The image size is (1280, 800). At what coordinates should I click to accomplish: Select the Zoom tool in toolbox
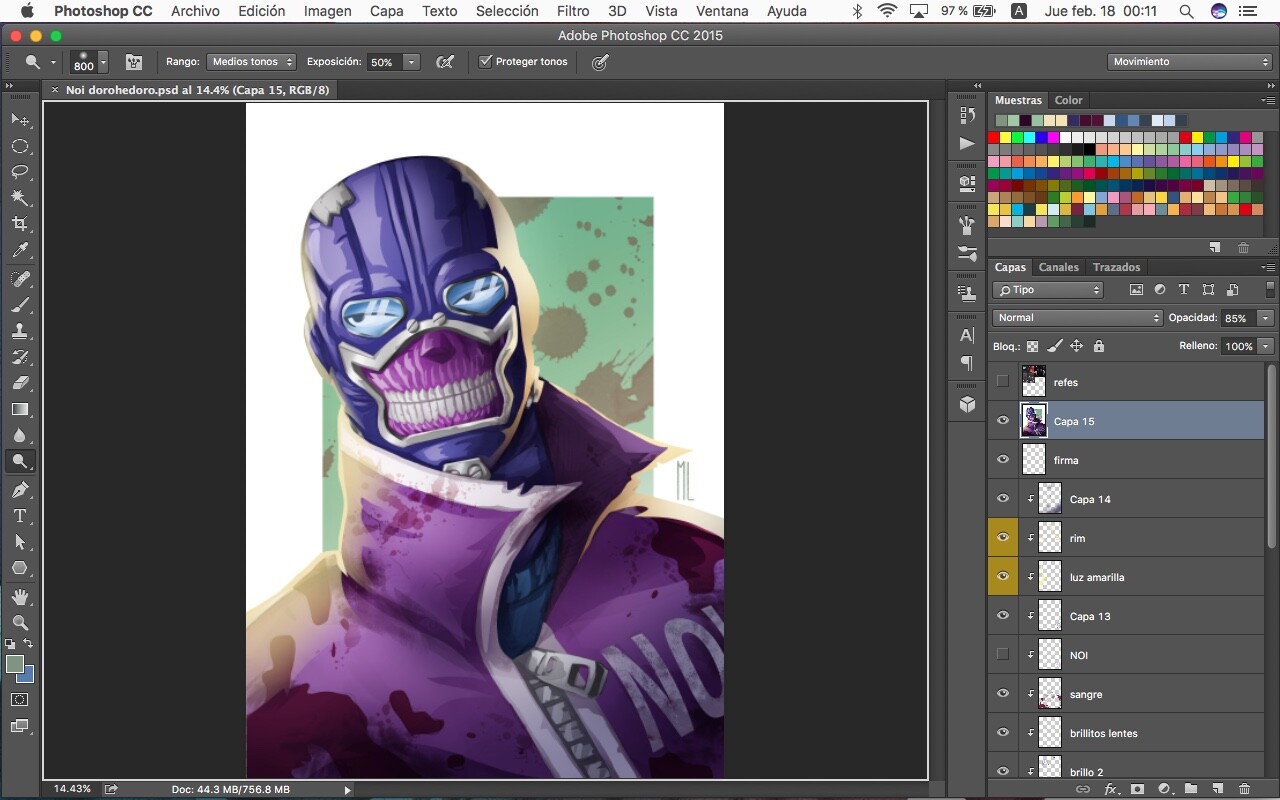click(20, 623)
